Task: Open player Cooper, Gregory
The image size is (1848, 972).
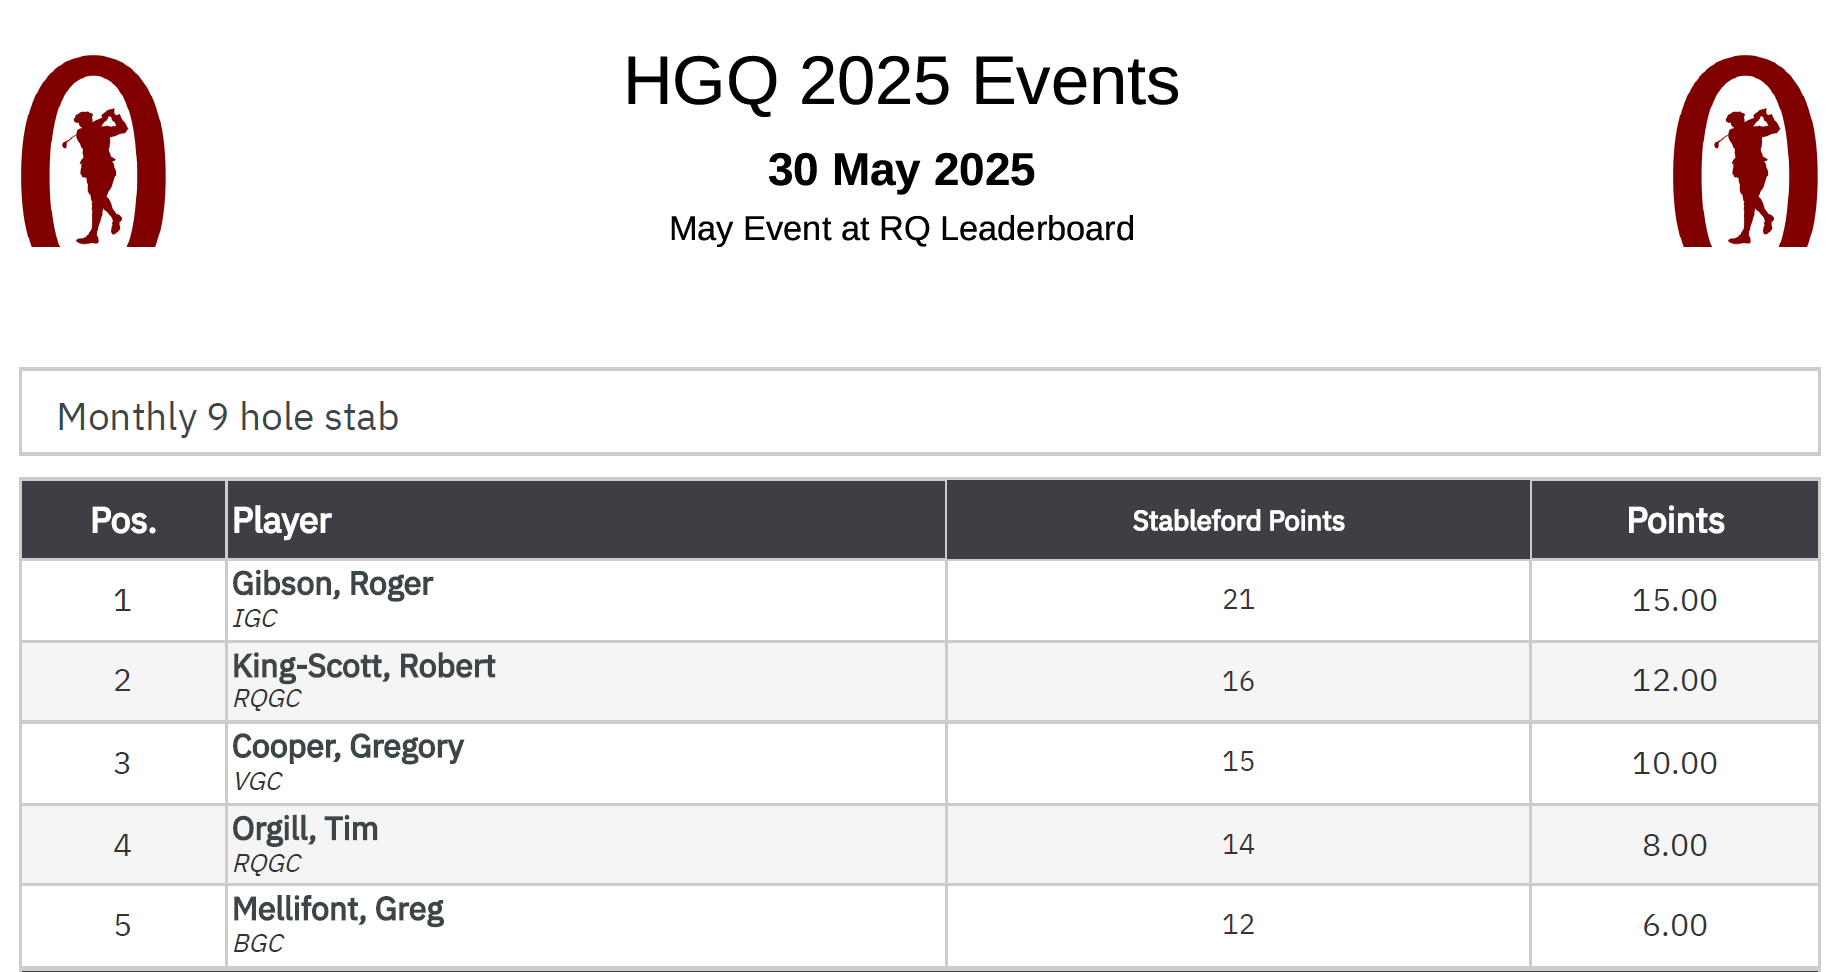Action: click(348, 747)
